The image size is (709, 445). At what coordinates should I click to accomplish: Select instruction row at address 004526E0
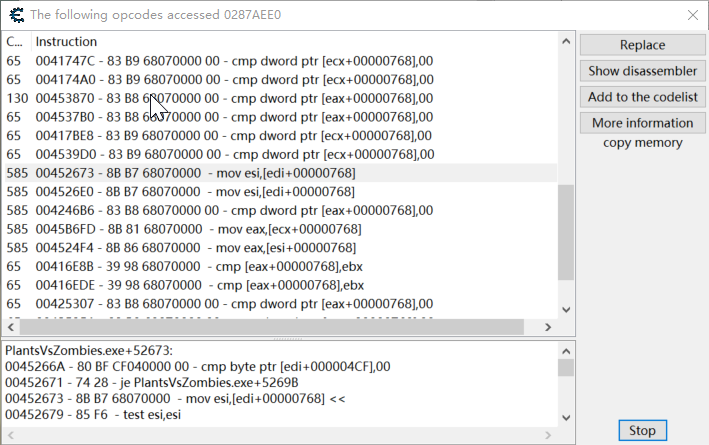point(280,192)
